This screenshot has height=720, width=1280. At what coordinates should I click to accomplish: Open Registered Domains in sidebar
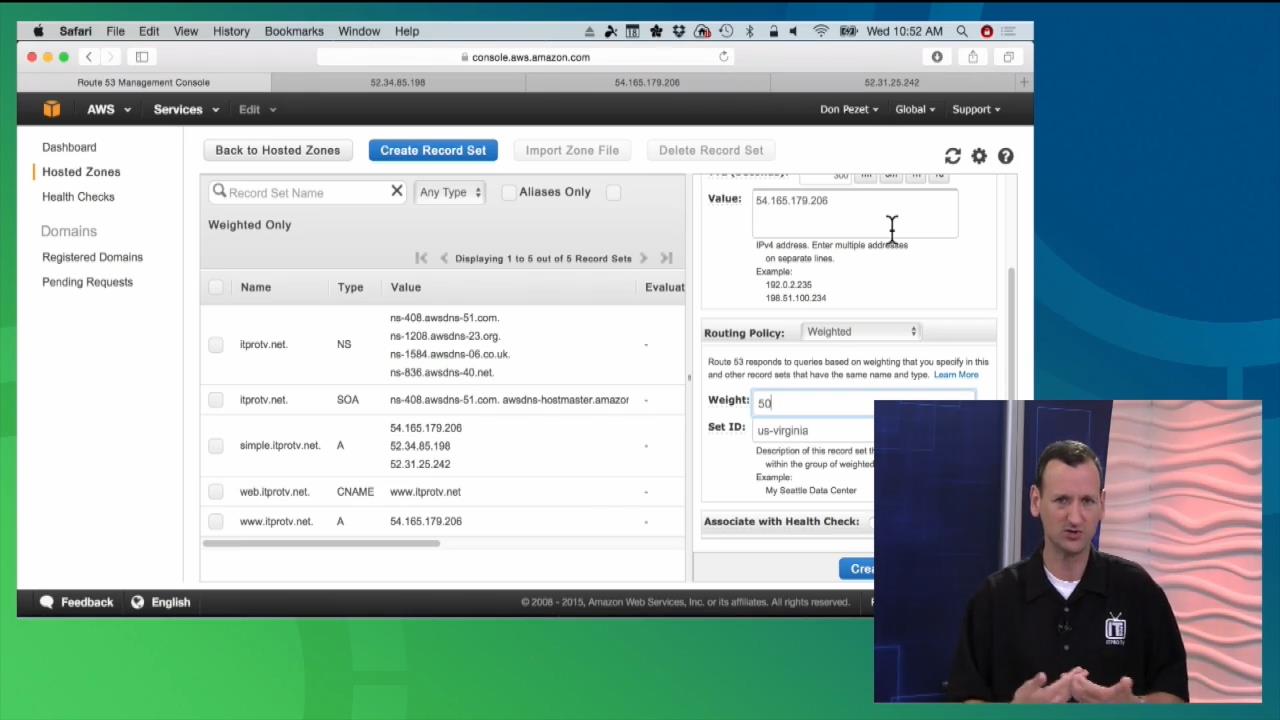(x=92, y=257)
